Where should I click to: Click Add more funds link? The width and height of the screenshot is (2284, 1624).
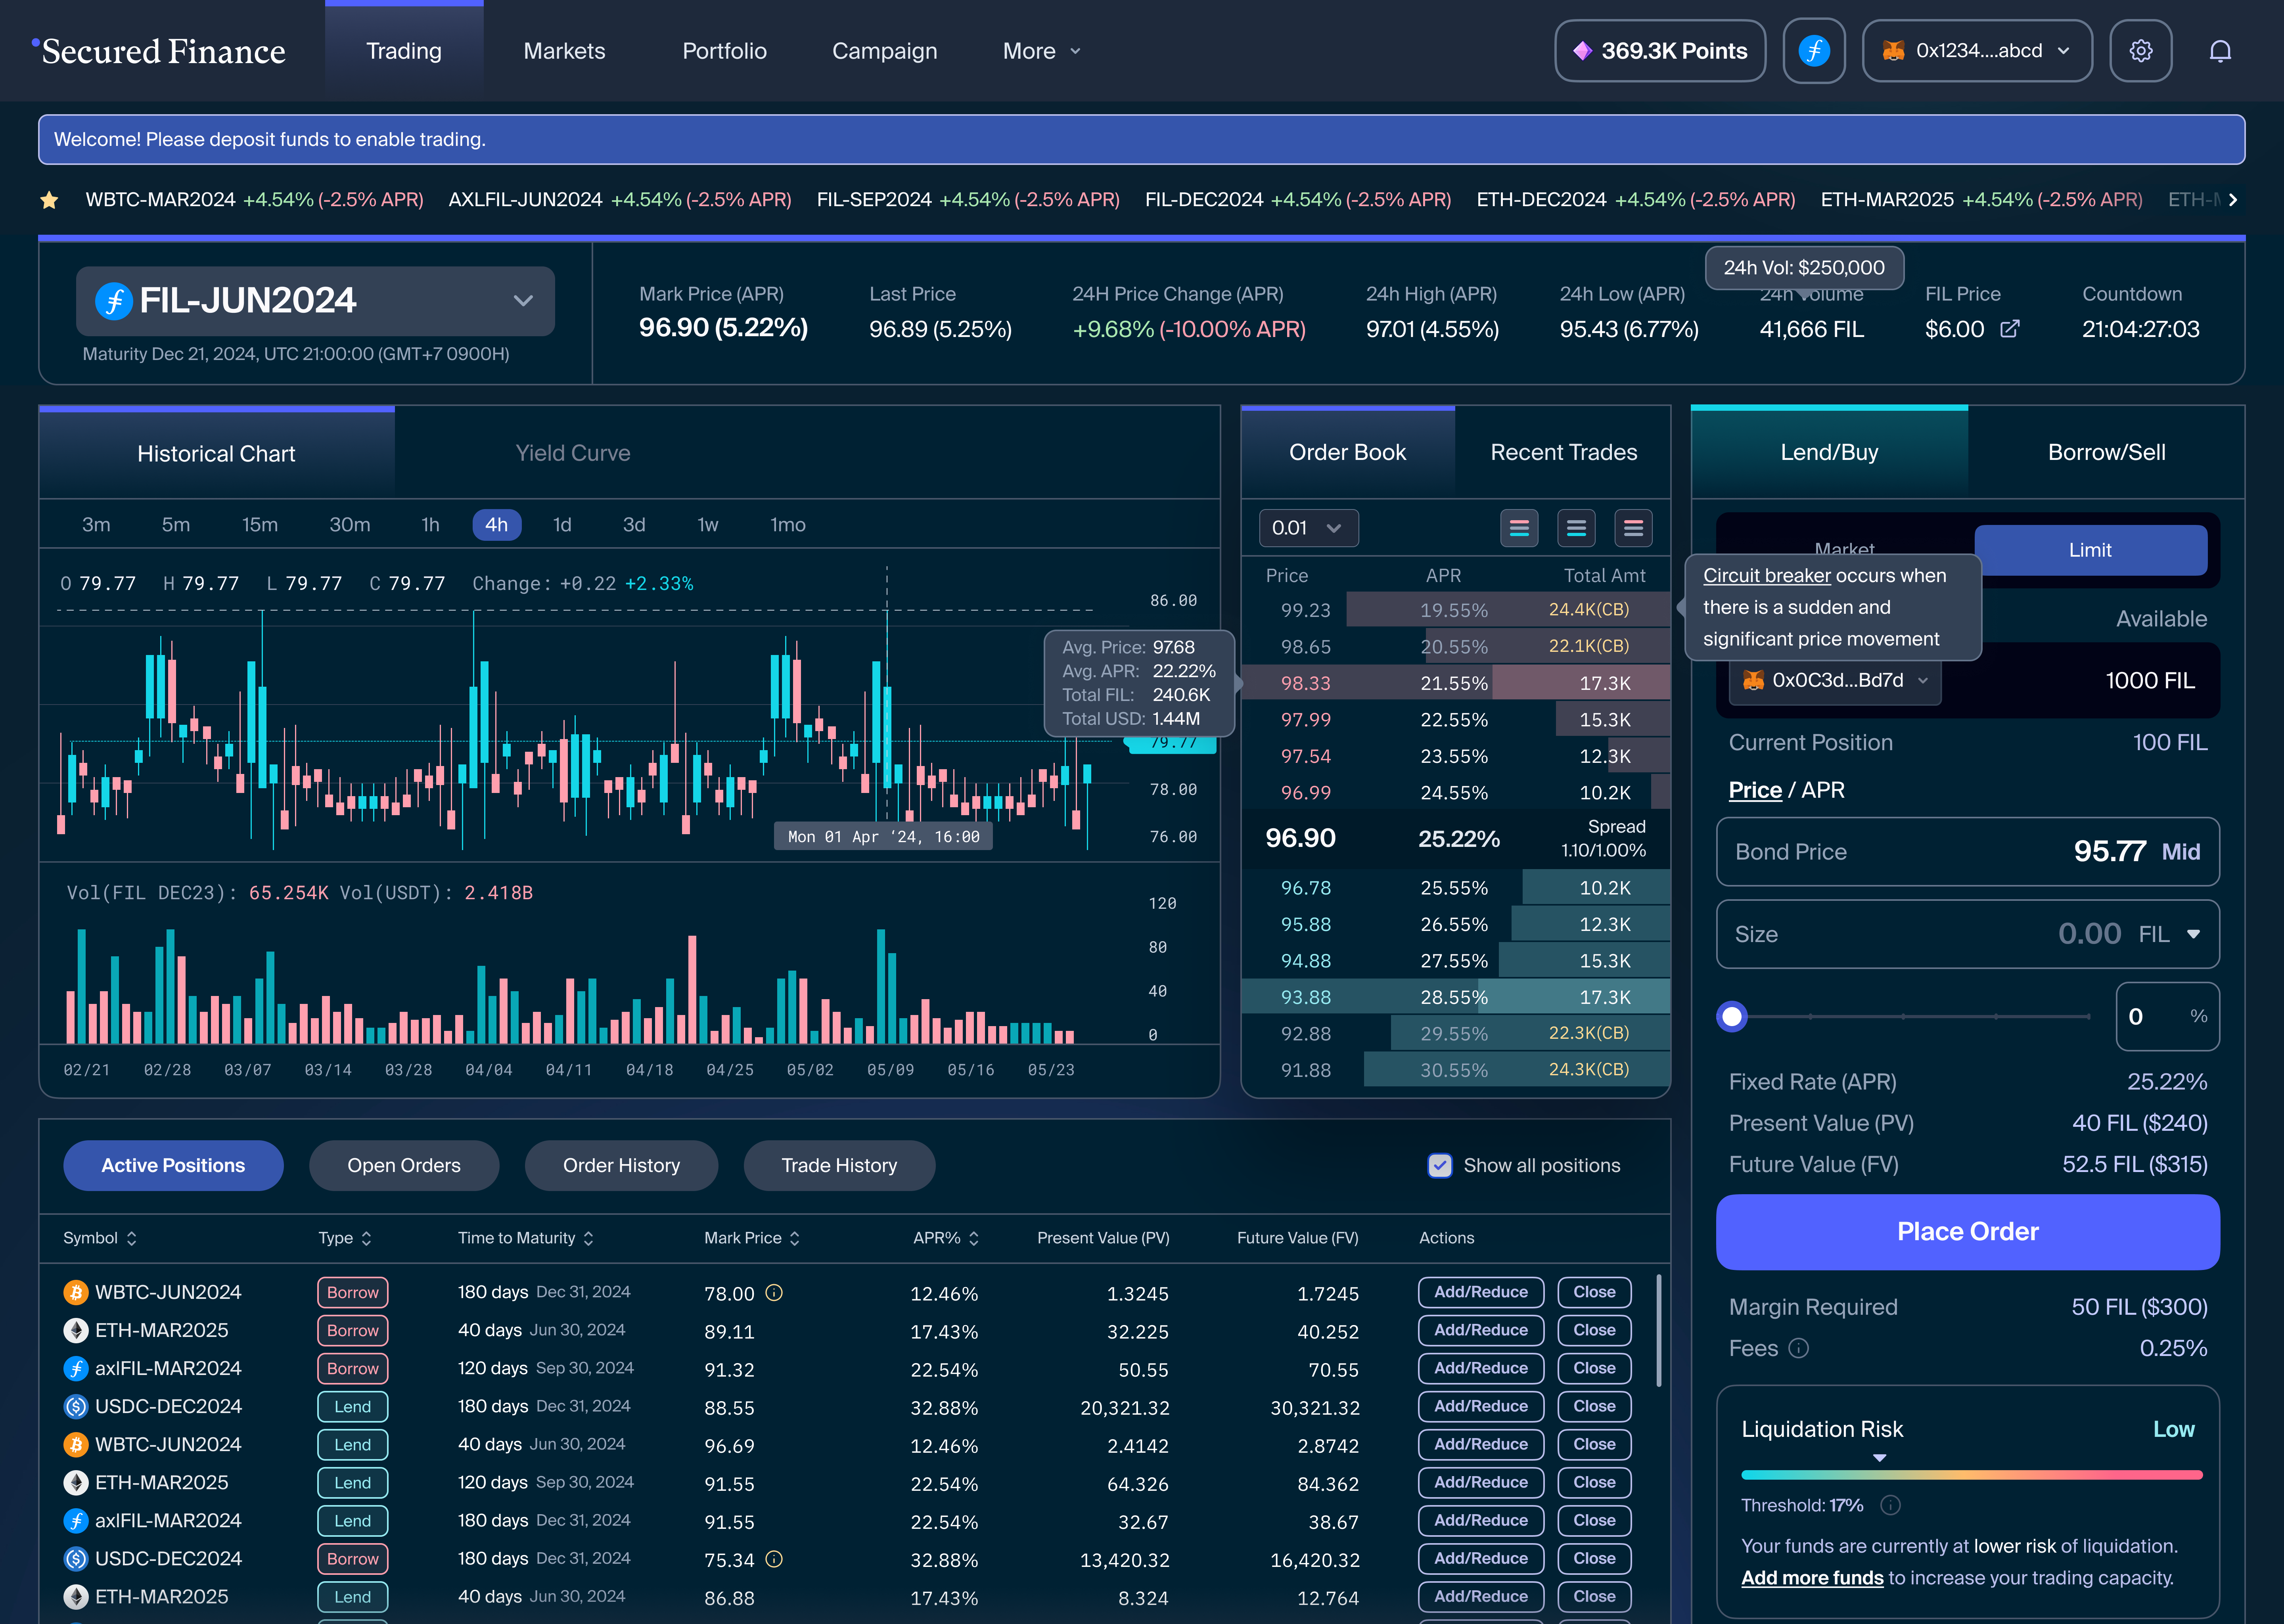pos(1812,1578)
